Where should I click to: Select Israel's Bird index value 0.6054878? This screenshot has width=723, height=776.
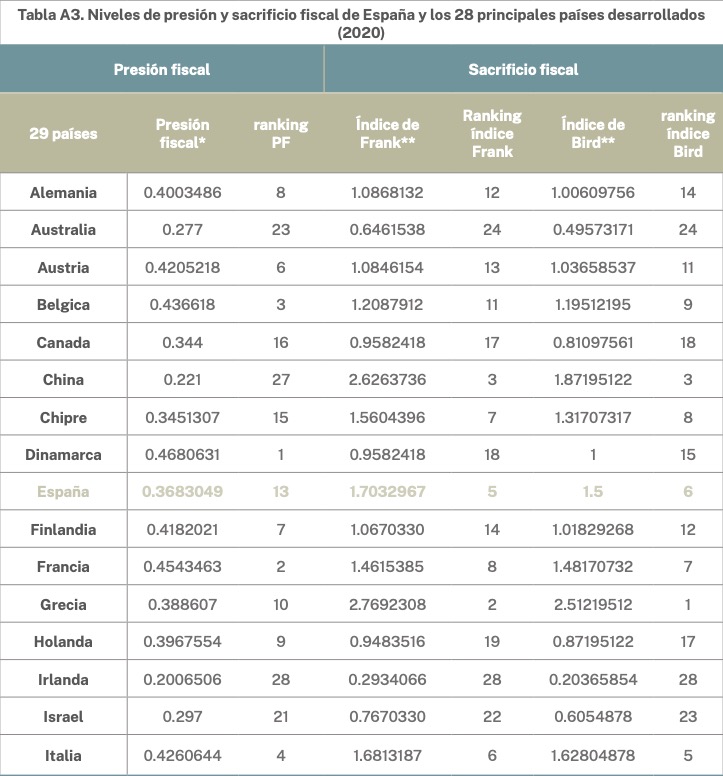[593, 717]
